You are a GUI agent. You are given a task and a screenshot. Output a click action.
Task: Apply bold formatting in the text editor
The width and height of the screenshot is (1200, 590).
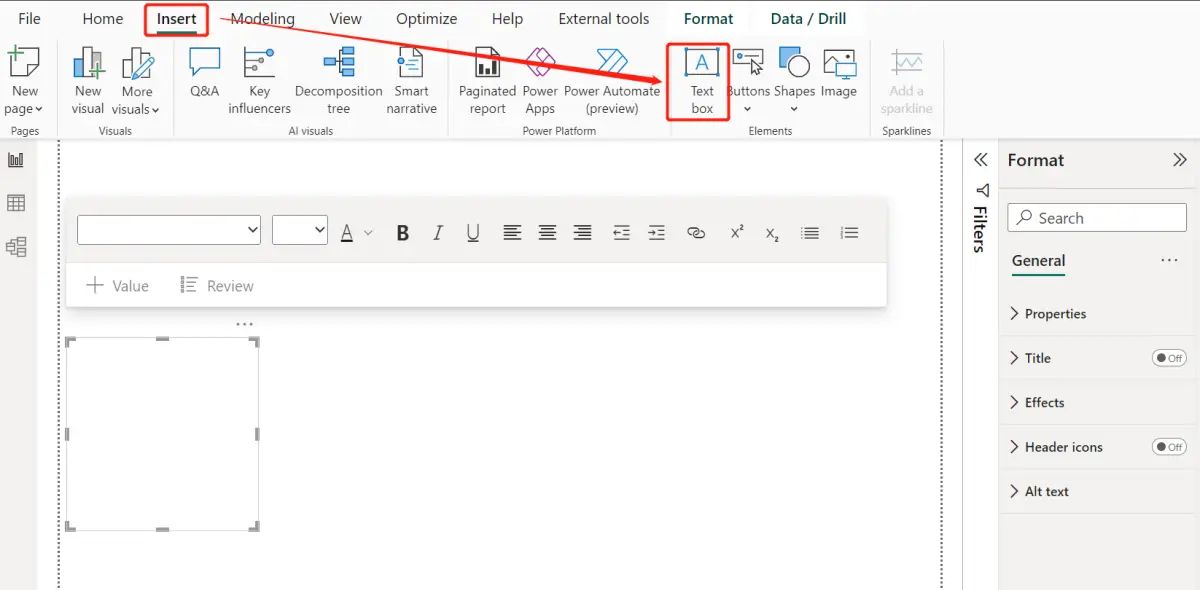402,232
